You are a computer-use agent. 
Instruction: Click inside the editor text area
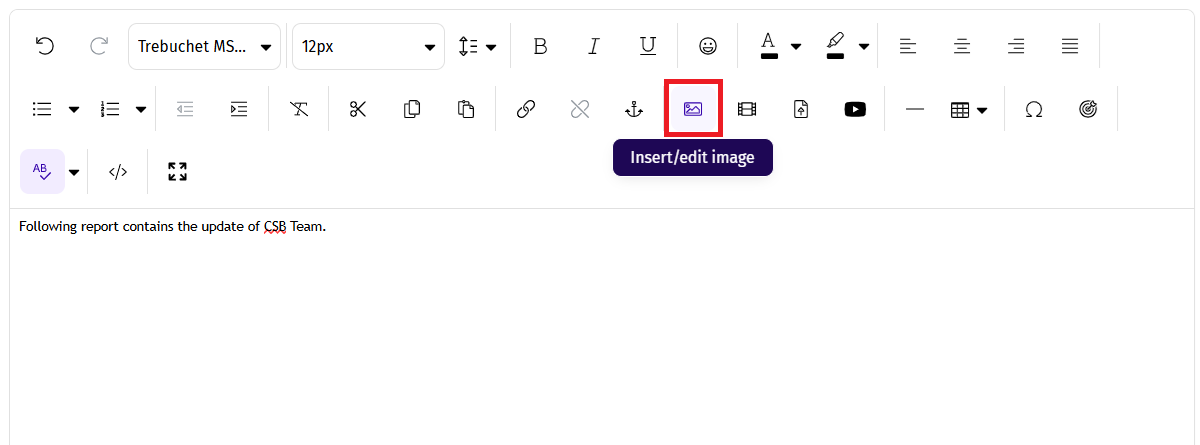[600, 320]
